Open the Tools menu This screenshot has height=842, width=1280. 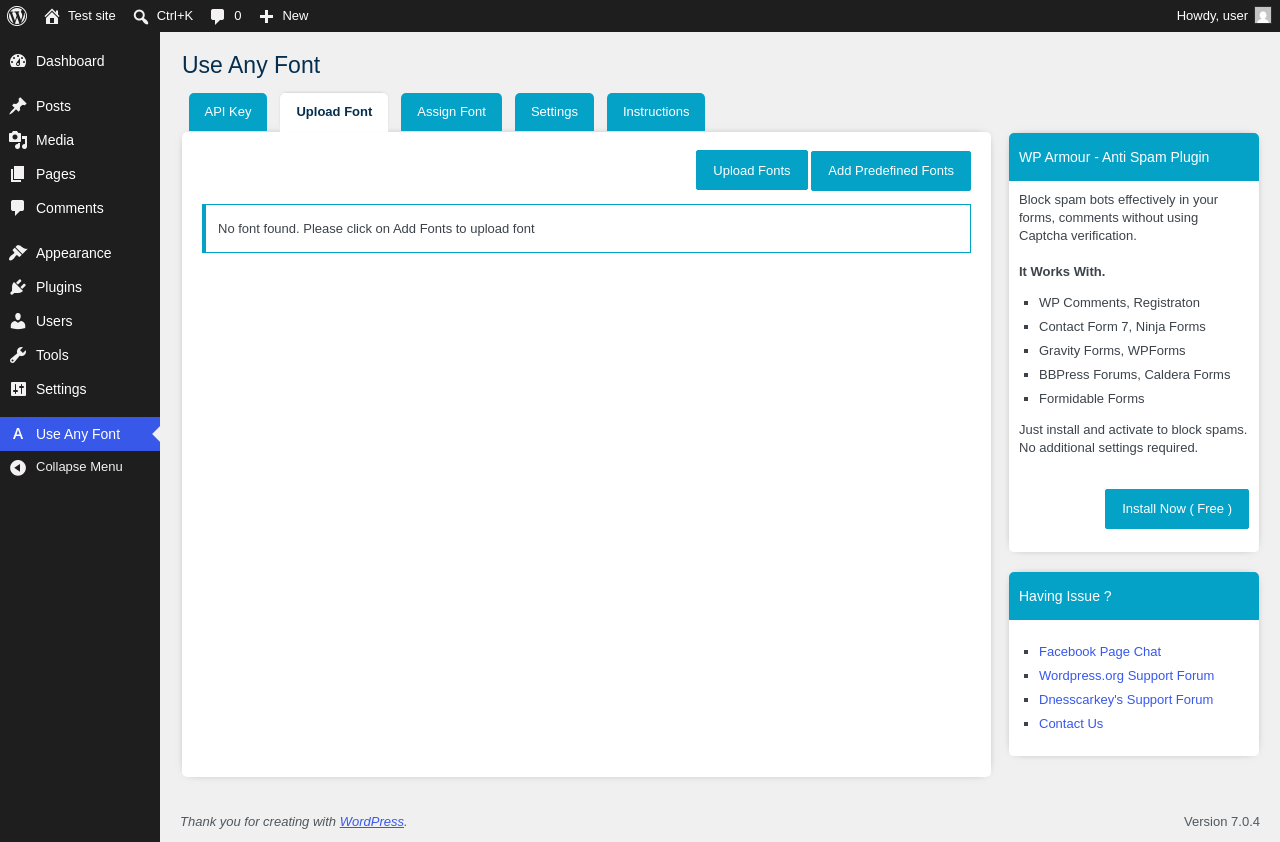pyautogui.click(x=80, y=355)
